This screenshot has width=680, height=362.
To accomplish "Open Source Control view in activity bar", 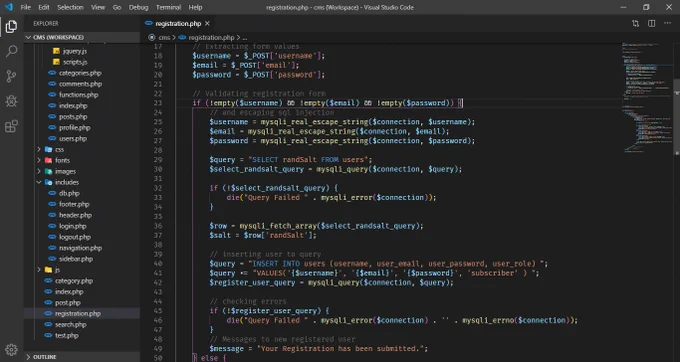I will click(x=11, y=76).
